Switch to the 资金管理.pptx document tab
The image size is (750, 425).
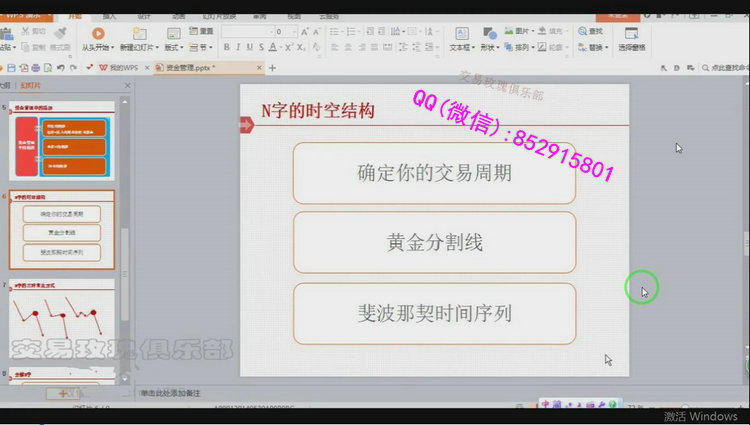pos(188,67)
